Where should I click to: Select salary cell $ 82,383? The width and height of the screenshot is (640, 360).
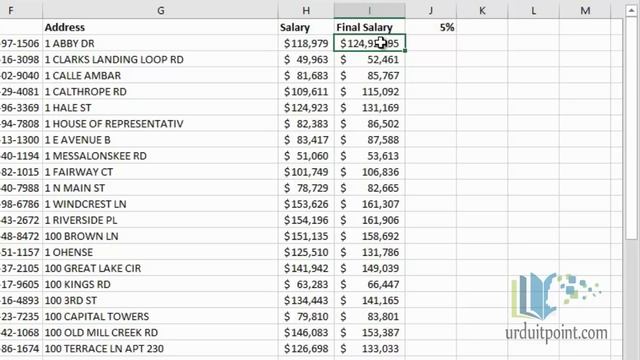click(306, 124)
